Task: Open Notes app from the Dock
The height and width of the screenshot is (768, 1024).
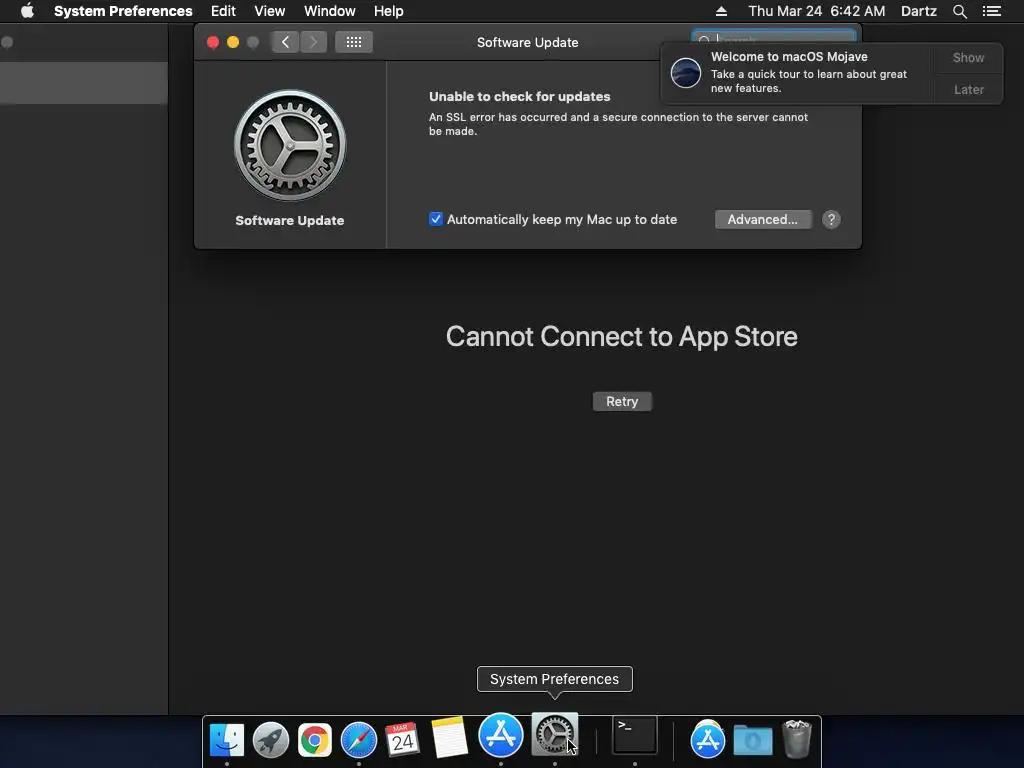Action: point(449,738)
